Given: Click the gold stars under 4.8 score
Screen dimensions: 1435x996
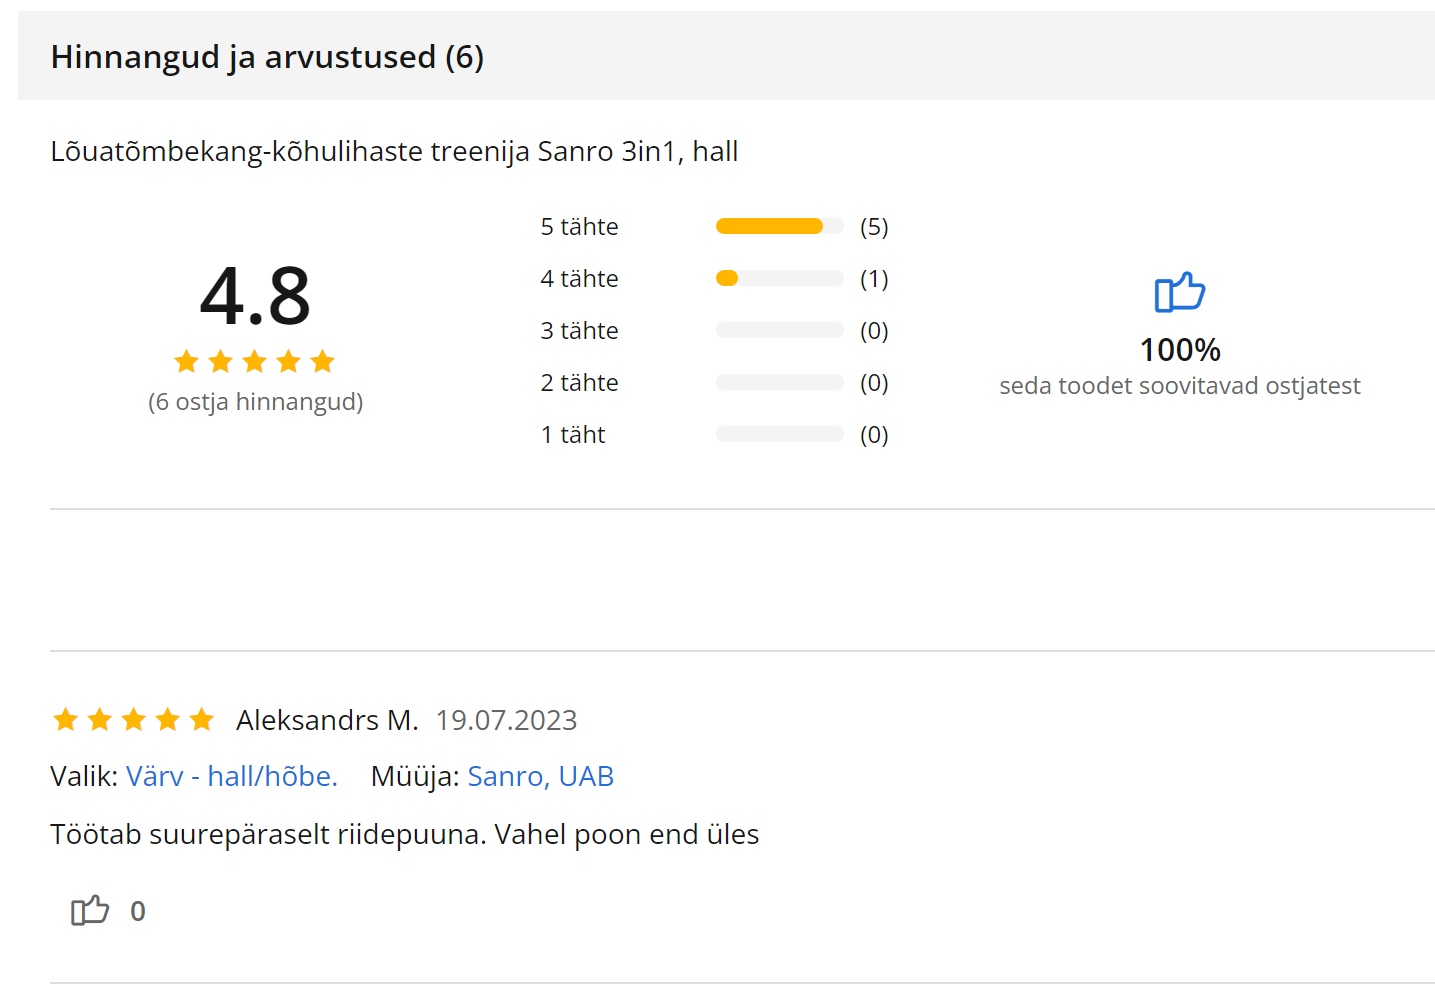Looking at the screenshot, I should [x=255, y=361].
